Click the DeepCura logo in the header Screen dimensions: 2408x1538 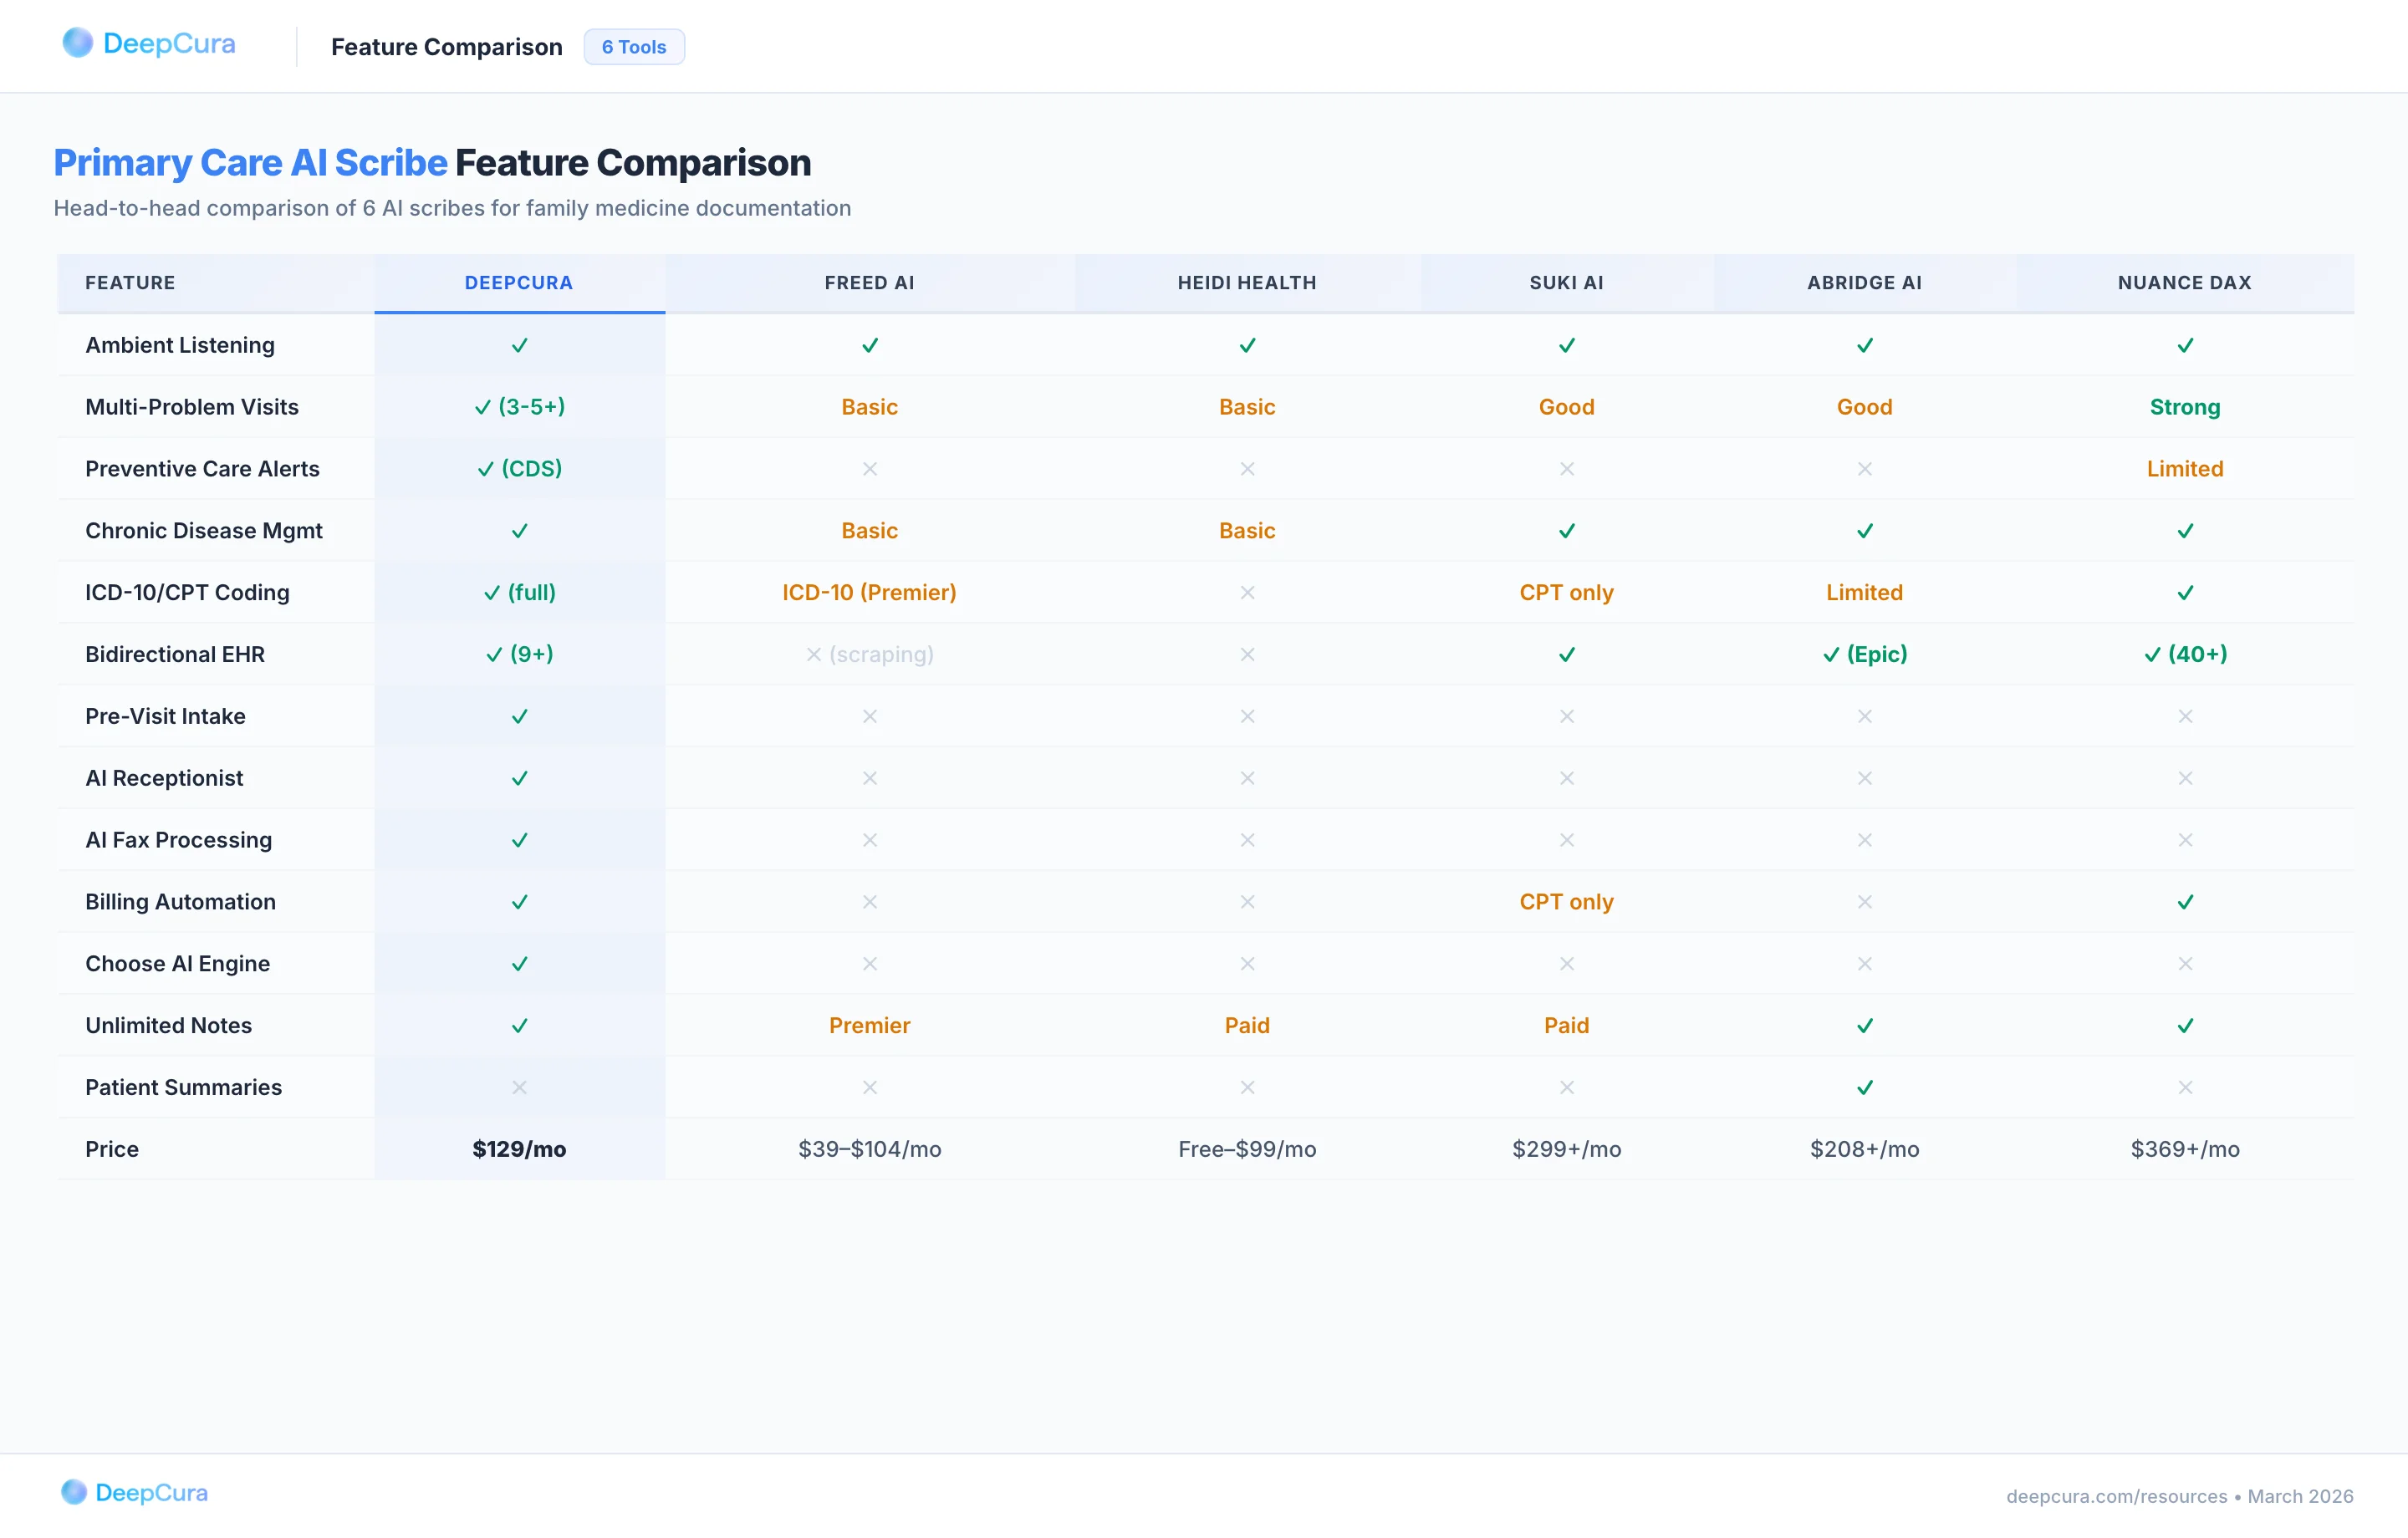[x=149, y=44]
